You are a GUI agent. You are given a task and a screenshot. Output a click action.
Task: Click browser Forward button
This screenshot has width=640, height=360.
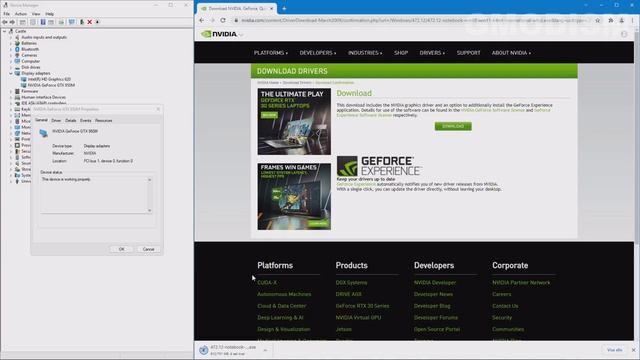click(x=212, y=20)
